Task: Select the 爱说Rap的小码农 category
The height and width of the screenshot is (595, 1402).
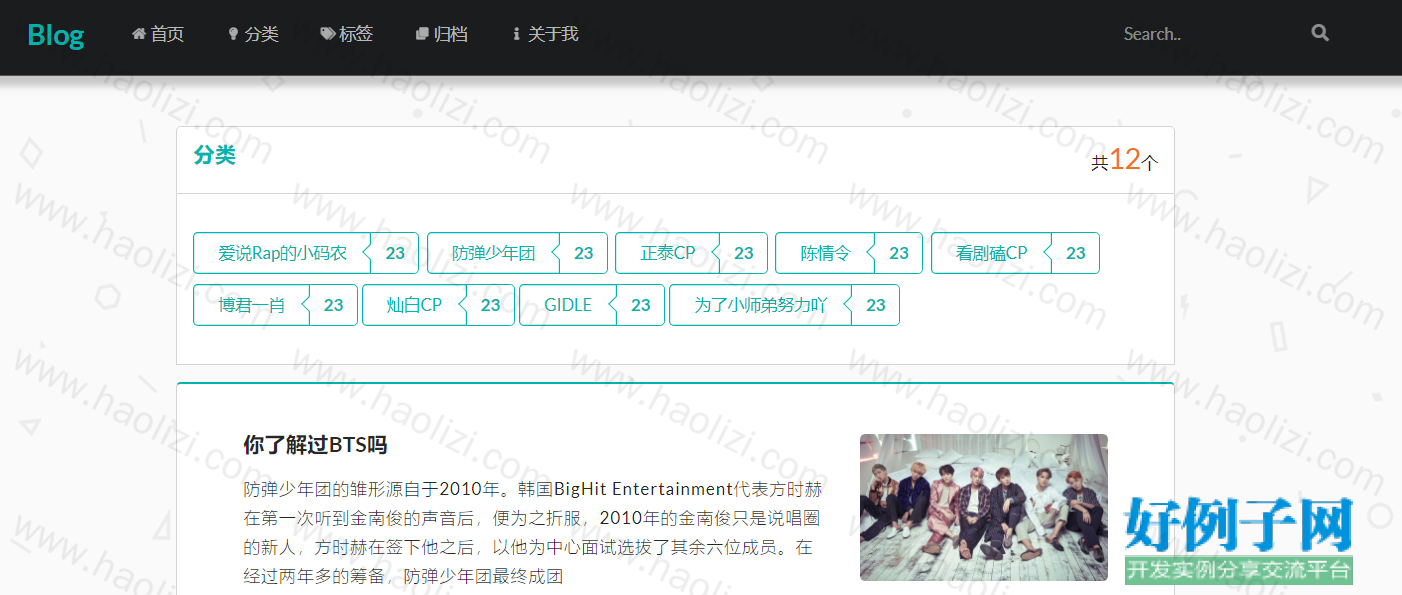Action: [283, 253]
